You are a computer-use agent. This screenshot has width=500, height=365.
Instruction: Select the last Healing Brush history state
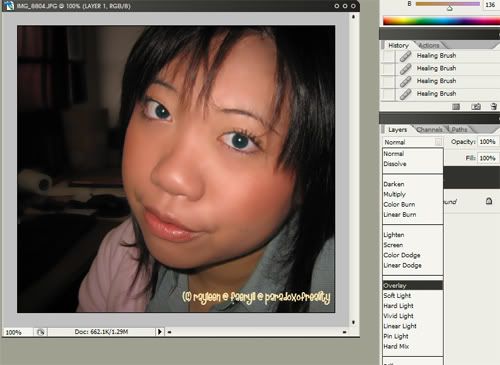tap(447, 94)
